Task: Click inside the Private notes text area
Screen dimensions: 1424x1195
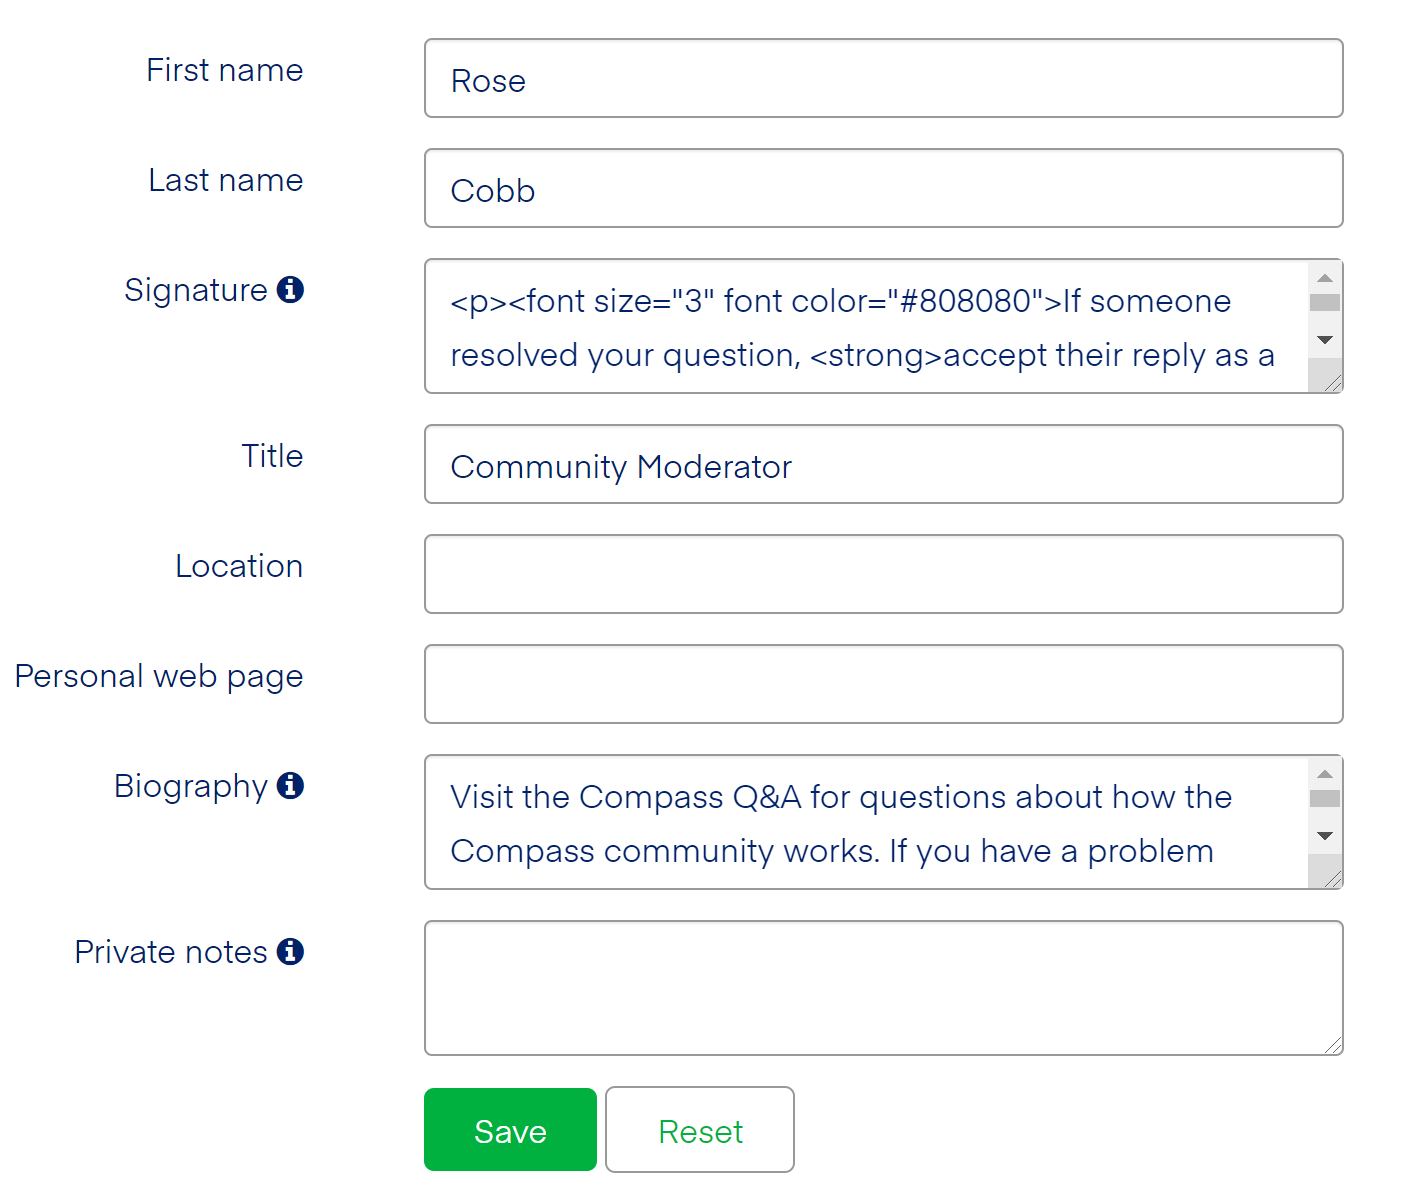Action: tap(880, 987)
